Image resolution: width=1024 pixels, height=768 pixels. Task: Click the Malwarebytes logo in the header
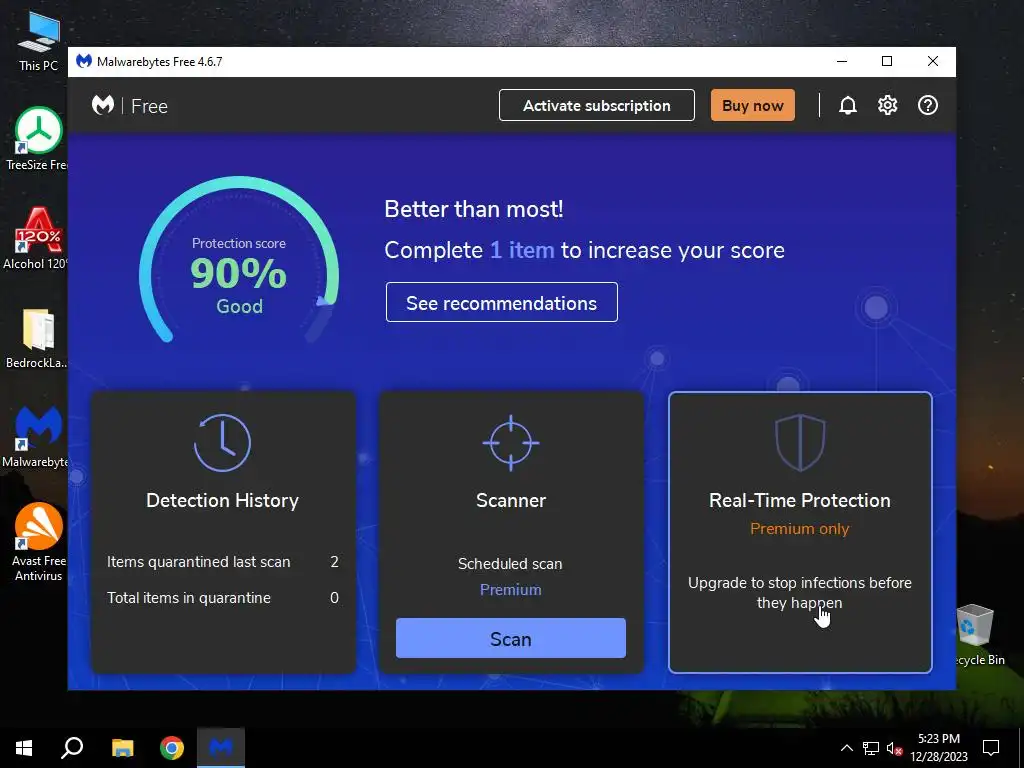pos(103,105)
